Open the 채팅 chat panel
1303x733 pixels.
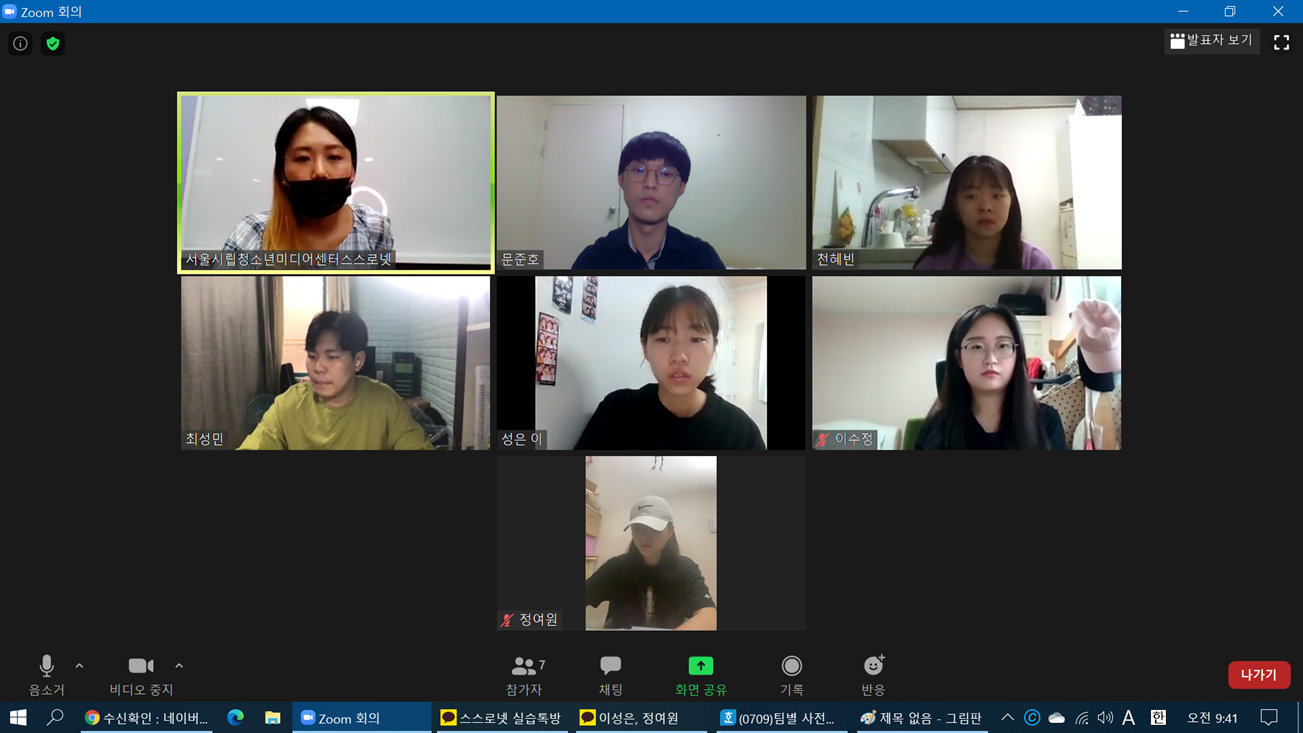tap(610, 675)
